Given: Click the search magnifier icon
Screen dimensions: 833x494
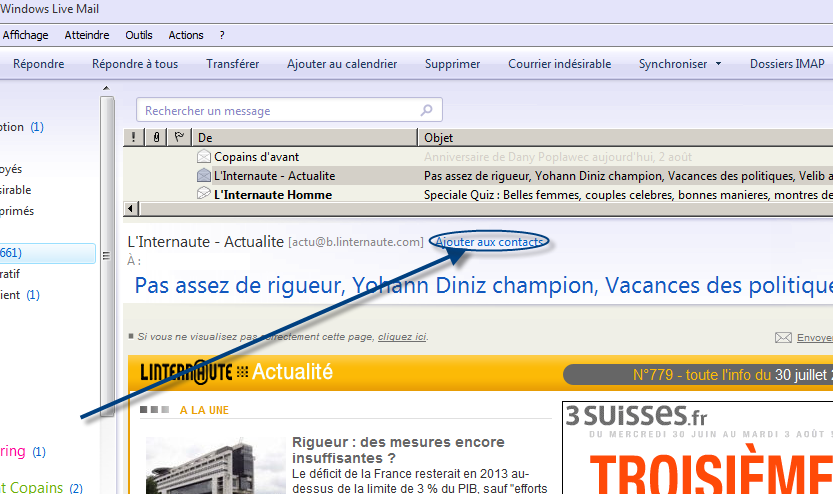Looking at the screenshot, I should pyautogui.click(x=426, y=110).
